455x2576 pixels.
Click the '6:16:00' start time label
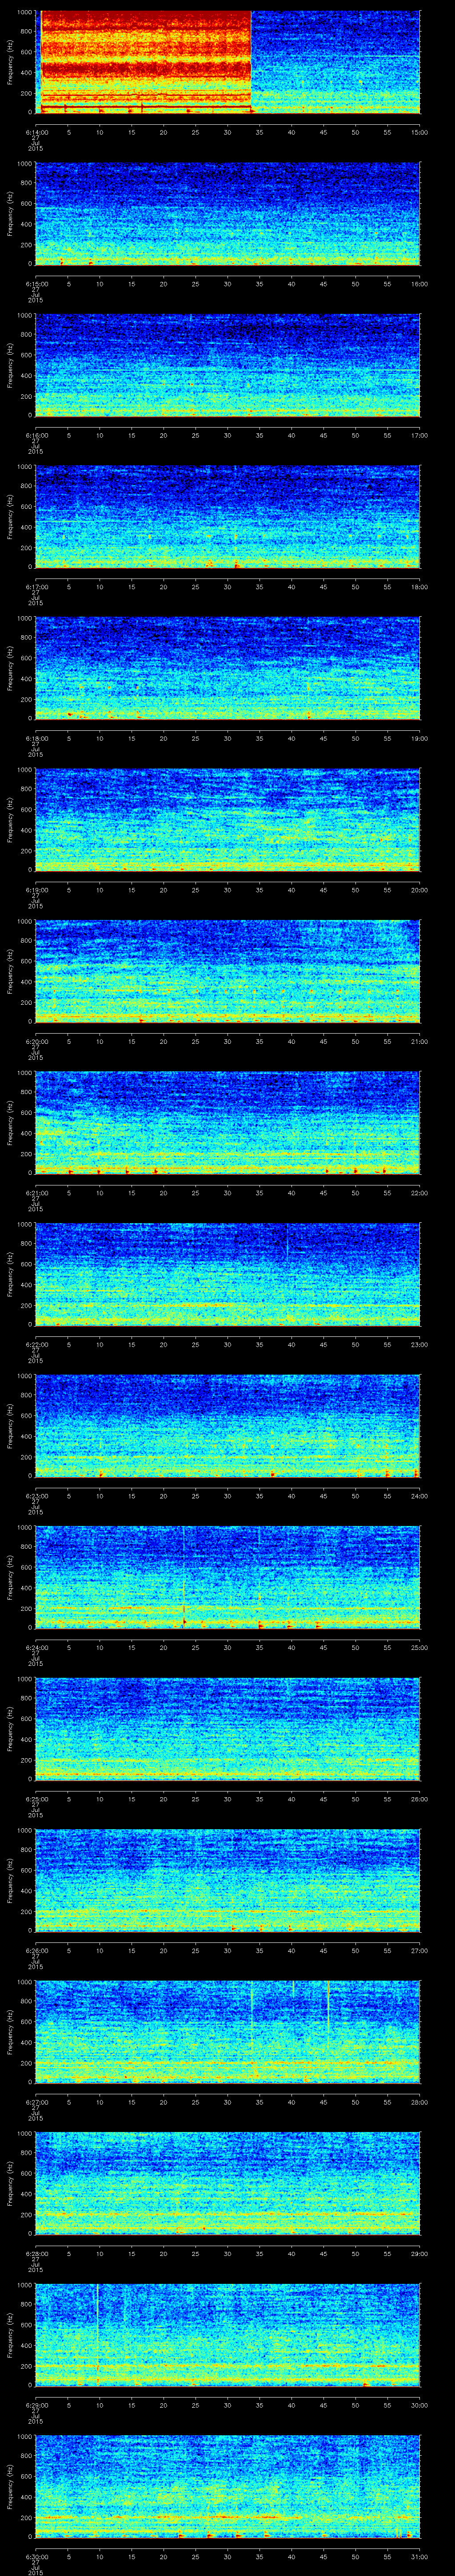coord(36,435)
